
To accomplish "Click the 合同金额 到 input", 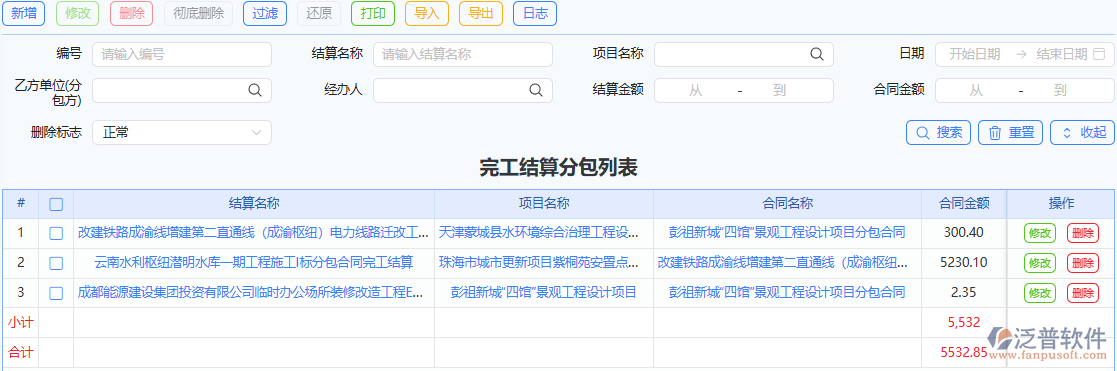I will (1060, 90).
